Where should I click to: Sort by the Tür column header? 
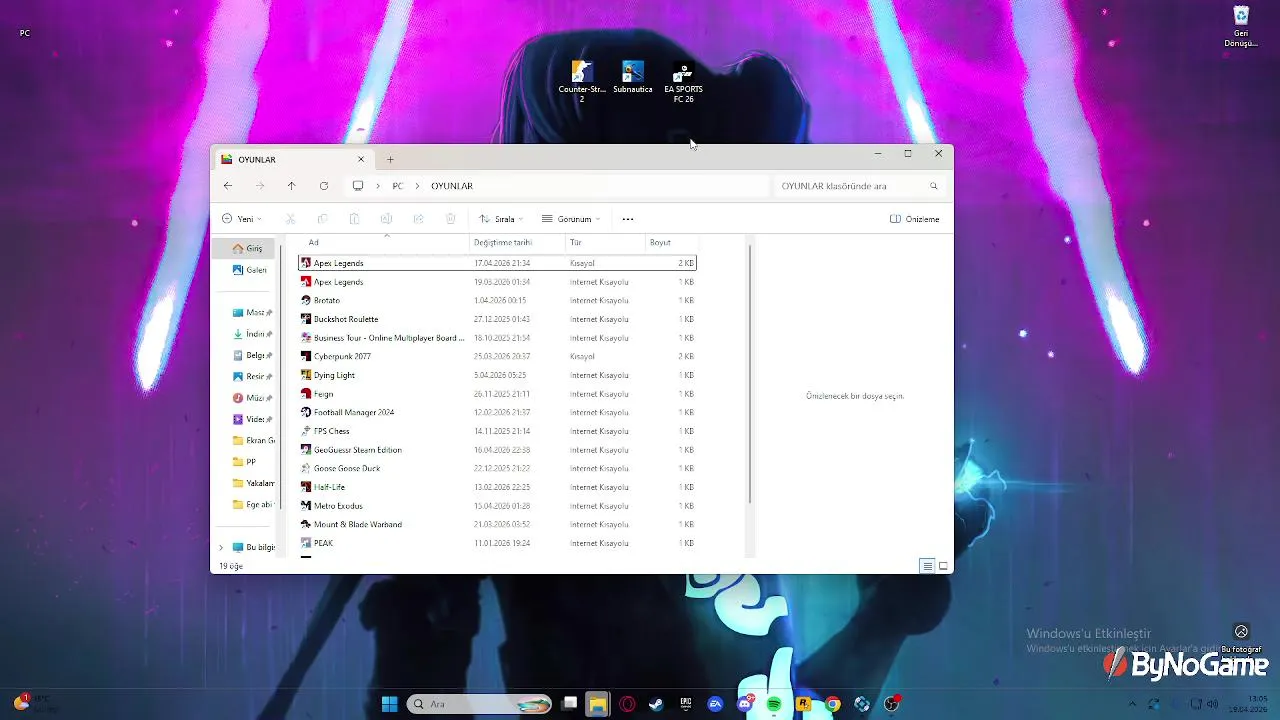[x=605, y=242]
